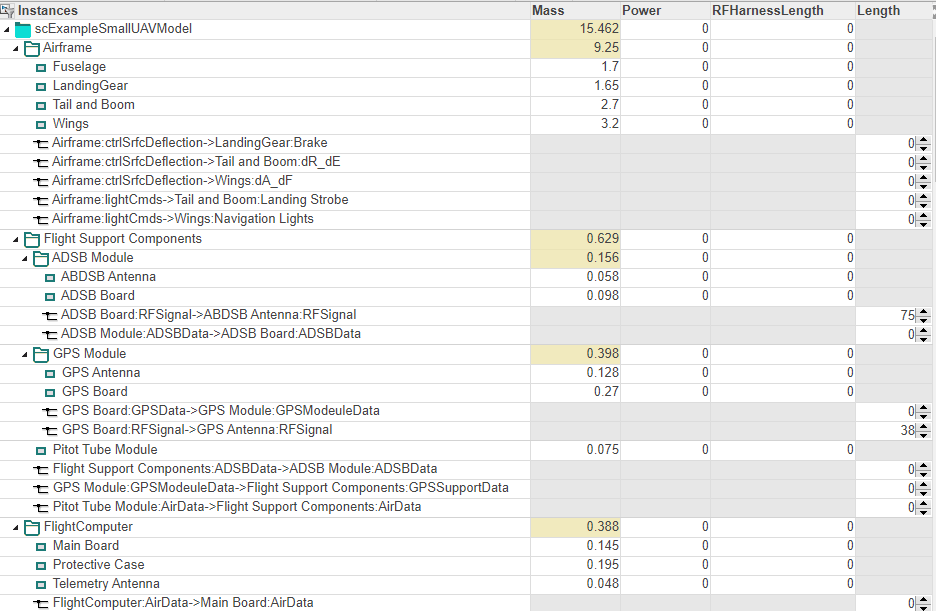Click connector icon for Wings:dA_dF

tap(41, 182)
